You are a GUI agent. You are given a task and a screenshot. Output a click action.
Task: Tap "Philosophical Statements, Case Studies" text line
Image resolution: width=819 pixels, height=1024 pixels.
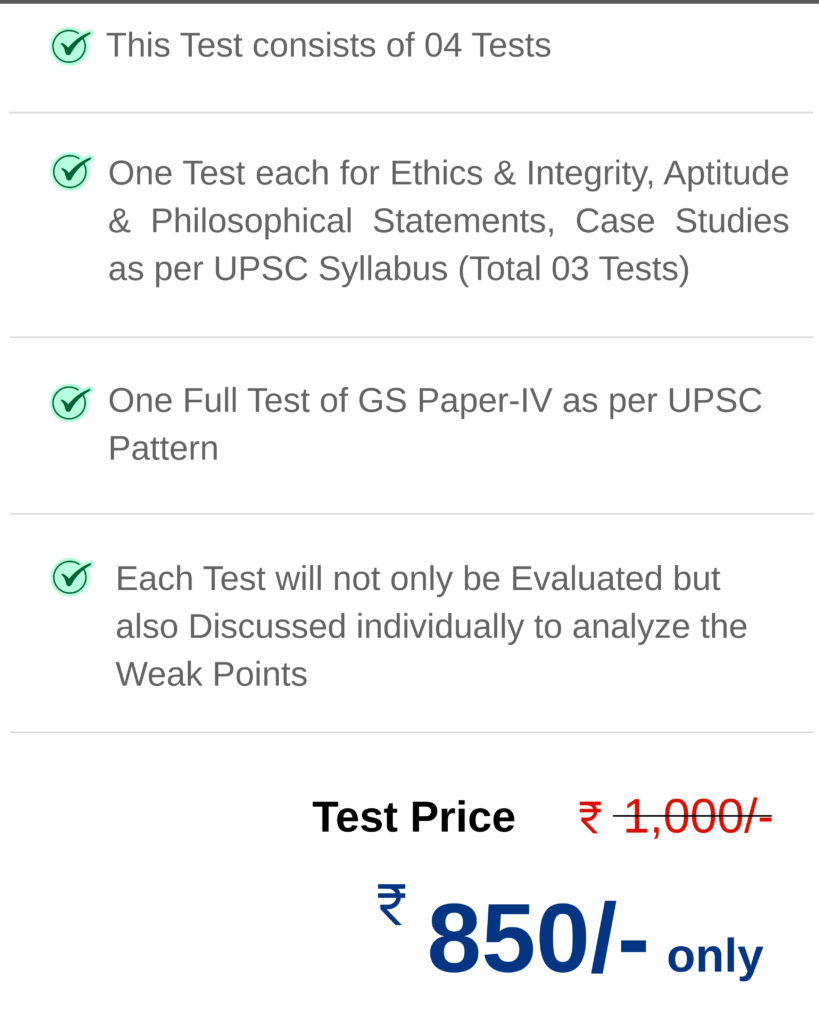[x=448, y=221]
